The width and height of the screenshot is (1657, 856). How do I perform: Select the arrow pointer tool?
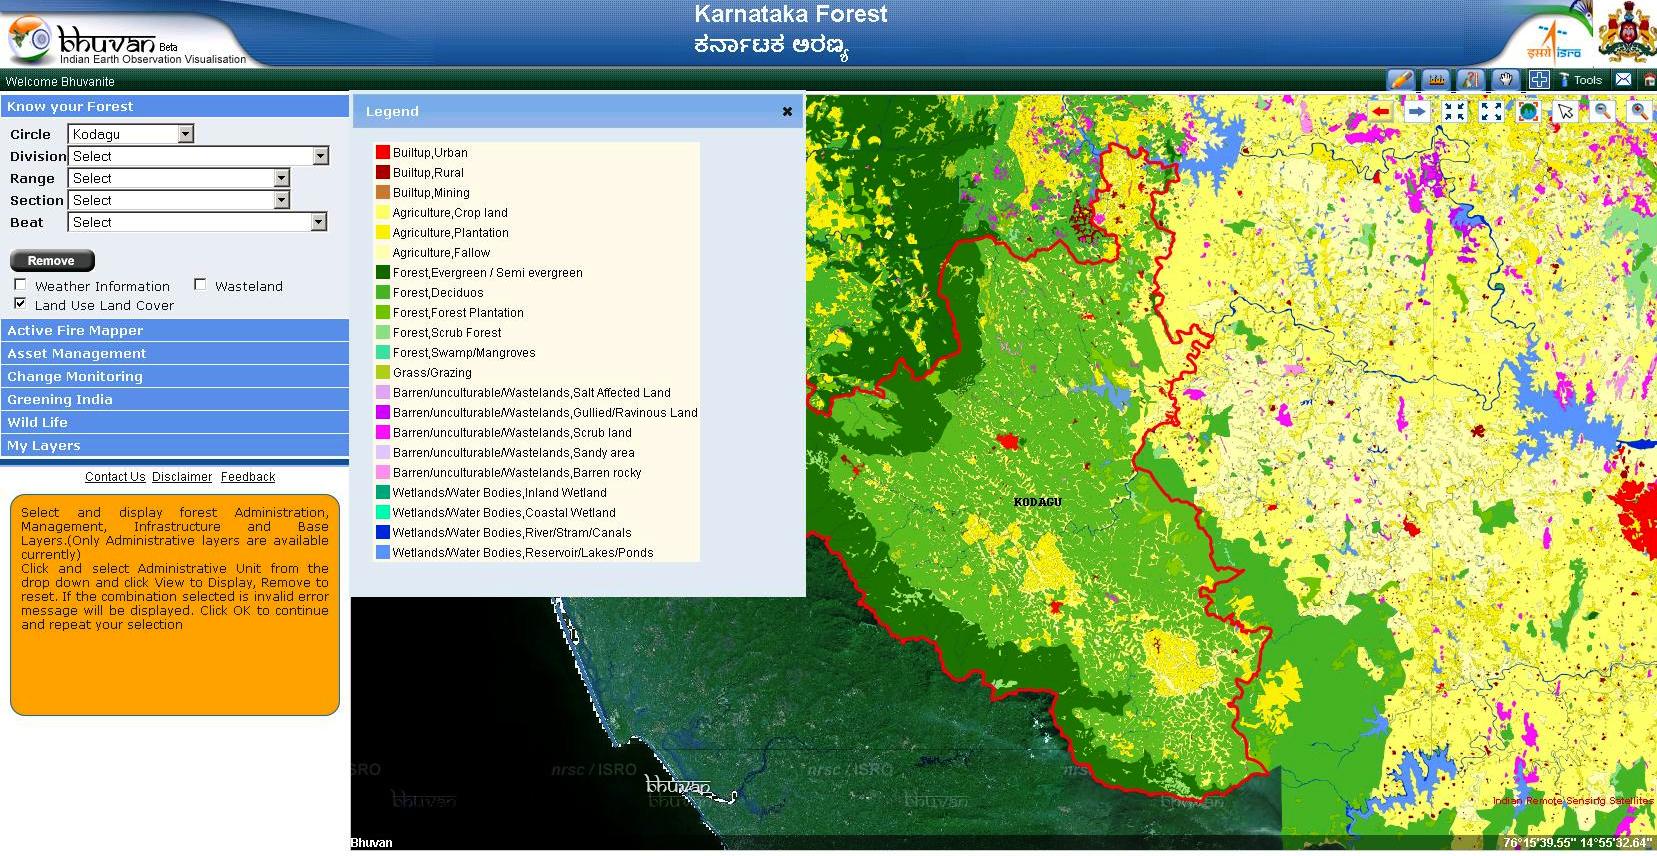click(1565, 112)
